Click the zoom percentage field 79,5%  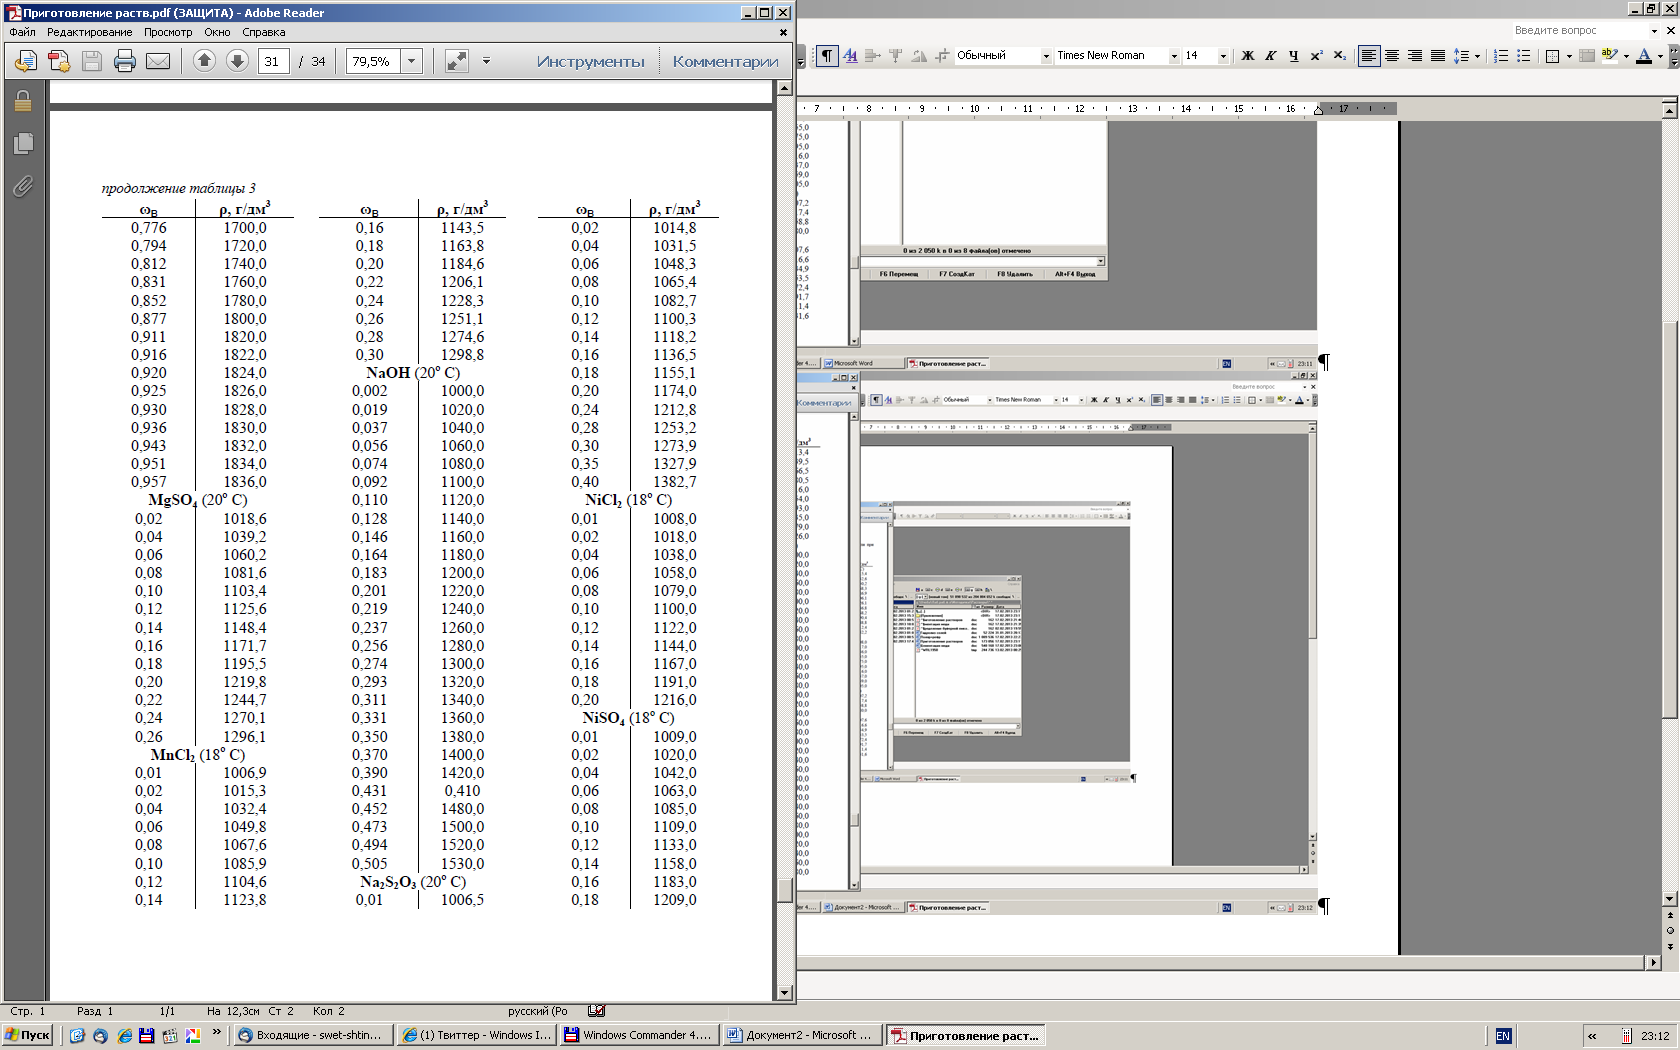click(x=374, y=61)
